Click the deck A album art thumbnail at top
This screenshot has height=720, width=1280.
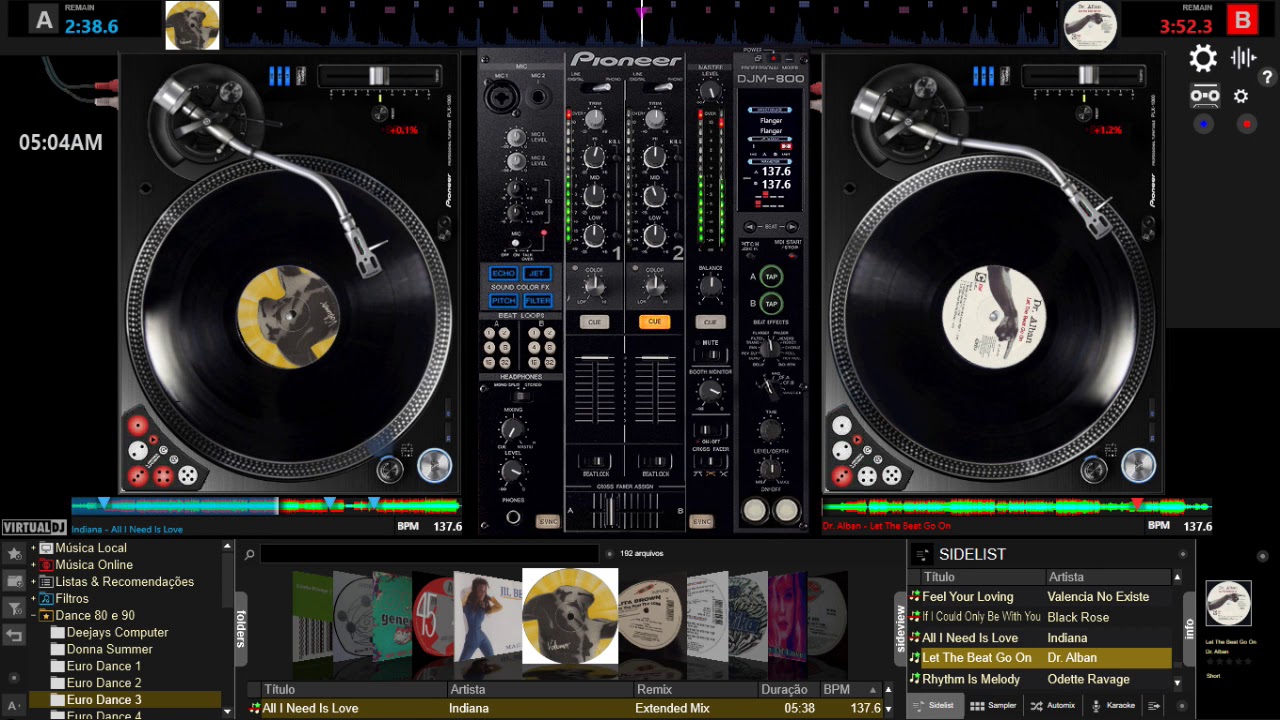pyautogui.click(x=192, y=25)
